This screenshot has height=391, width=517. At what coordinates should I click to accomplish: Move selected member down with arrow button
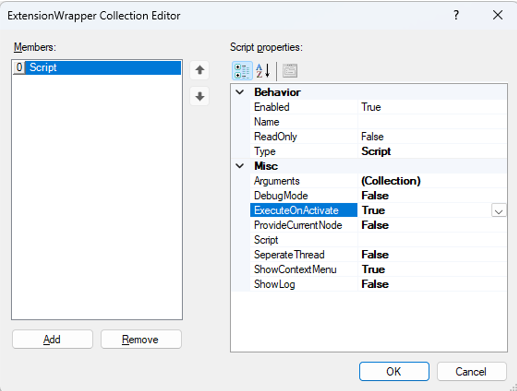[200, 97]
